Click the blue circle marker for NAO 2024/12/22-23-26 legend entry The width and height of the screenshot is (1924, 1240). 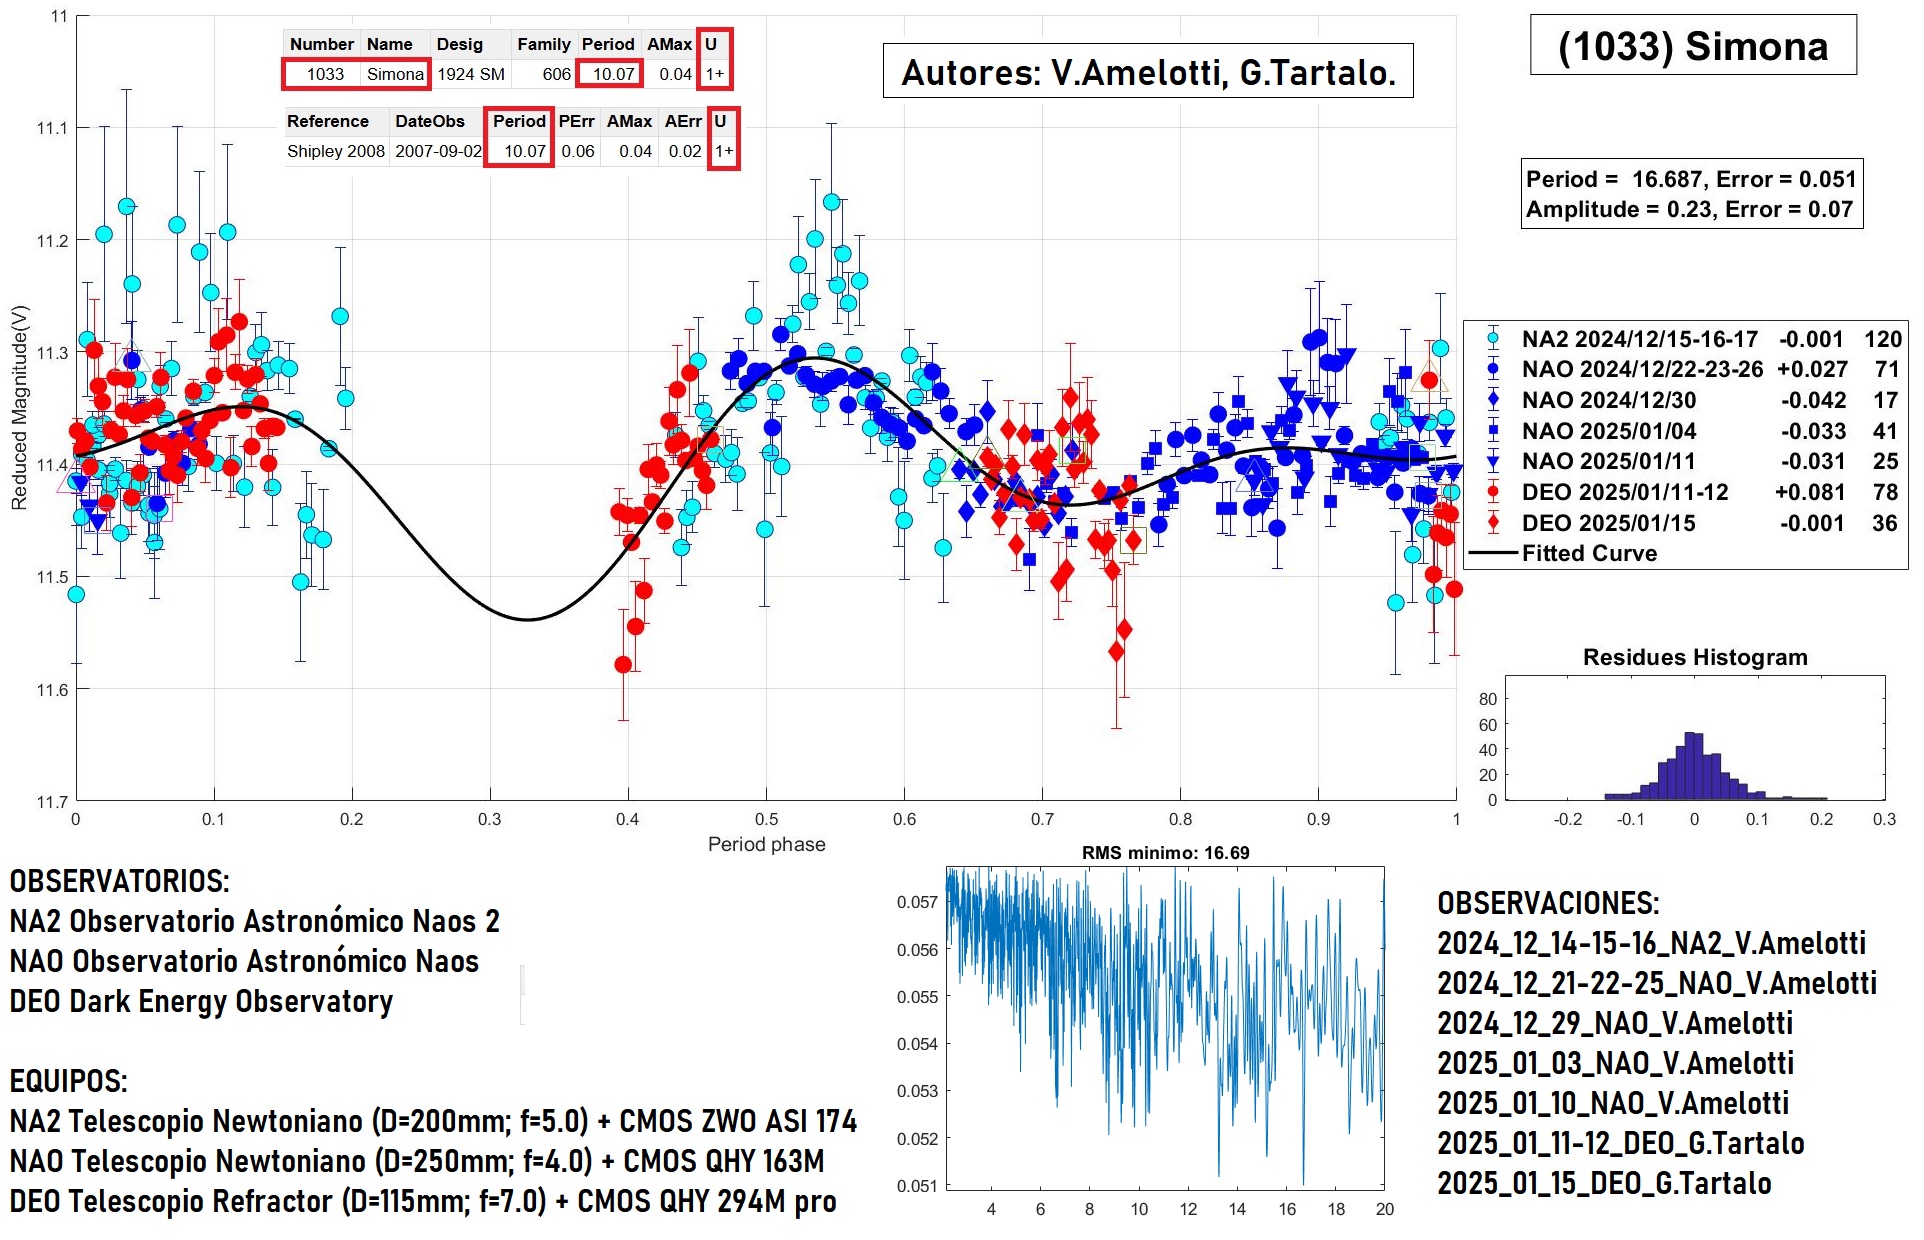1493,369
